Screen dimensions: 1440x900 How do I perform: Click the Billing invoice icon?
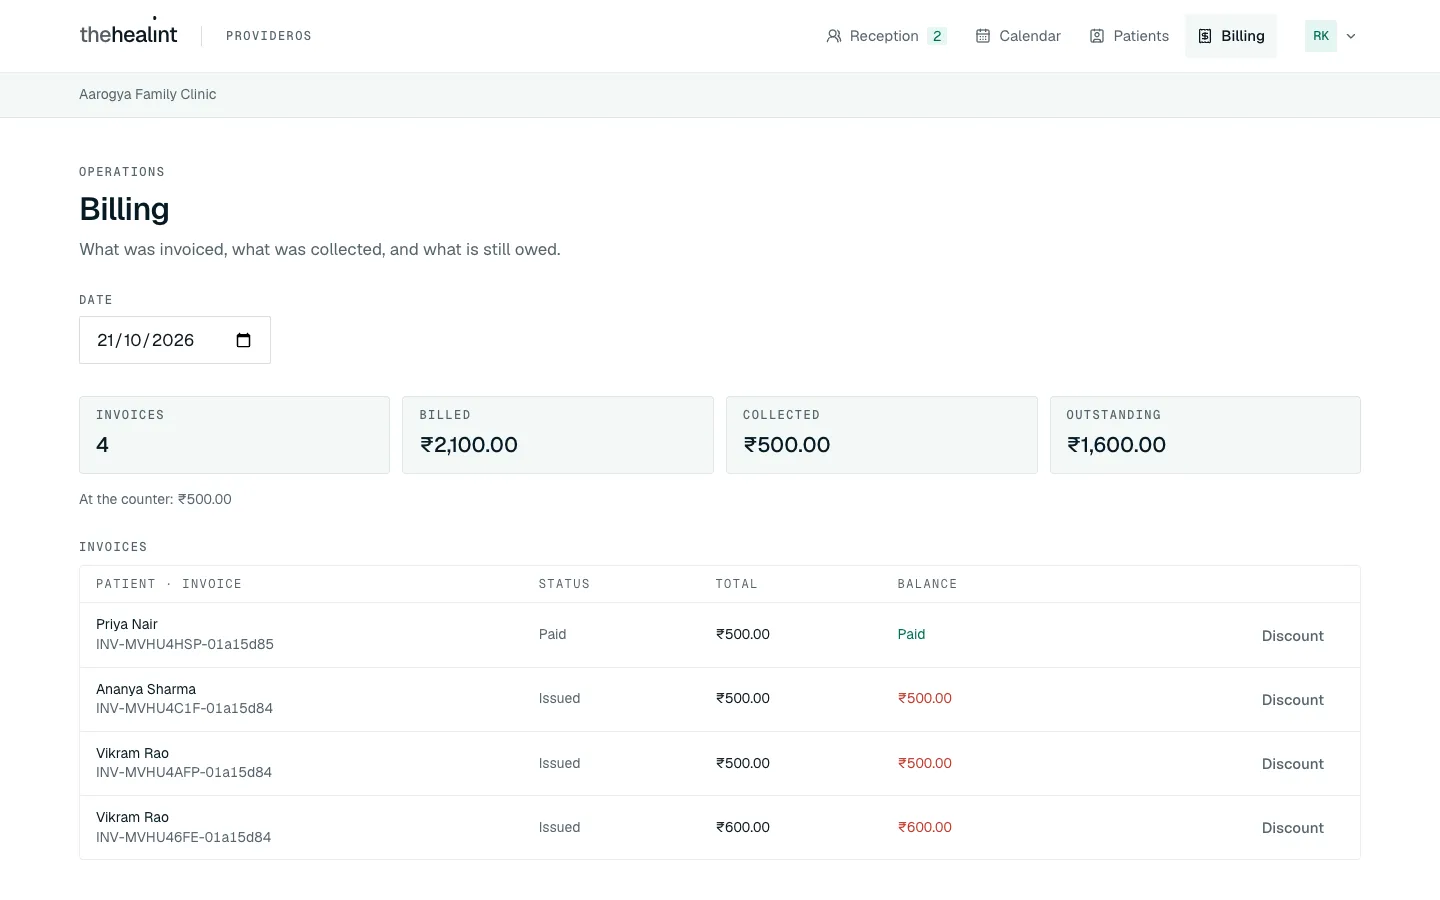tap(1205, 36)
